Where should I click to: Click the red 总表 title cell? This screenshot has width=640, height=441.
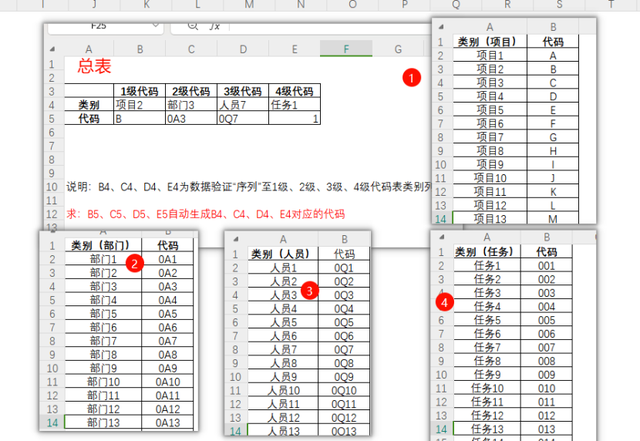pos(94,66)
